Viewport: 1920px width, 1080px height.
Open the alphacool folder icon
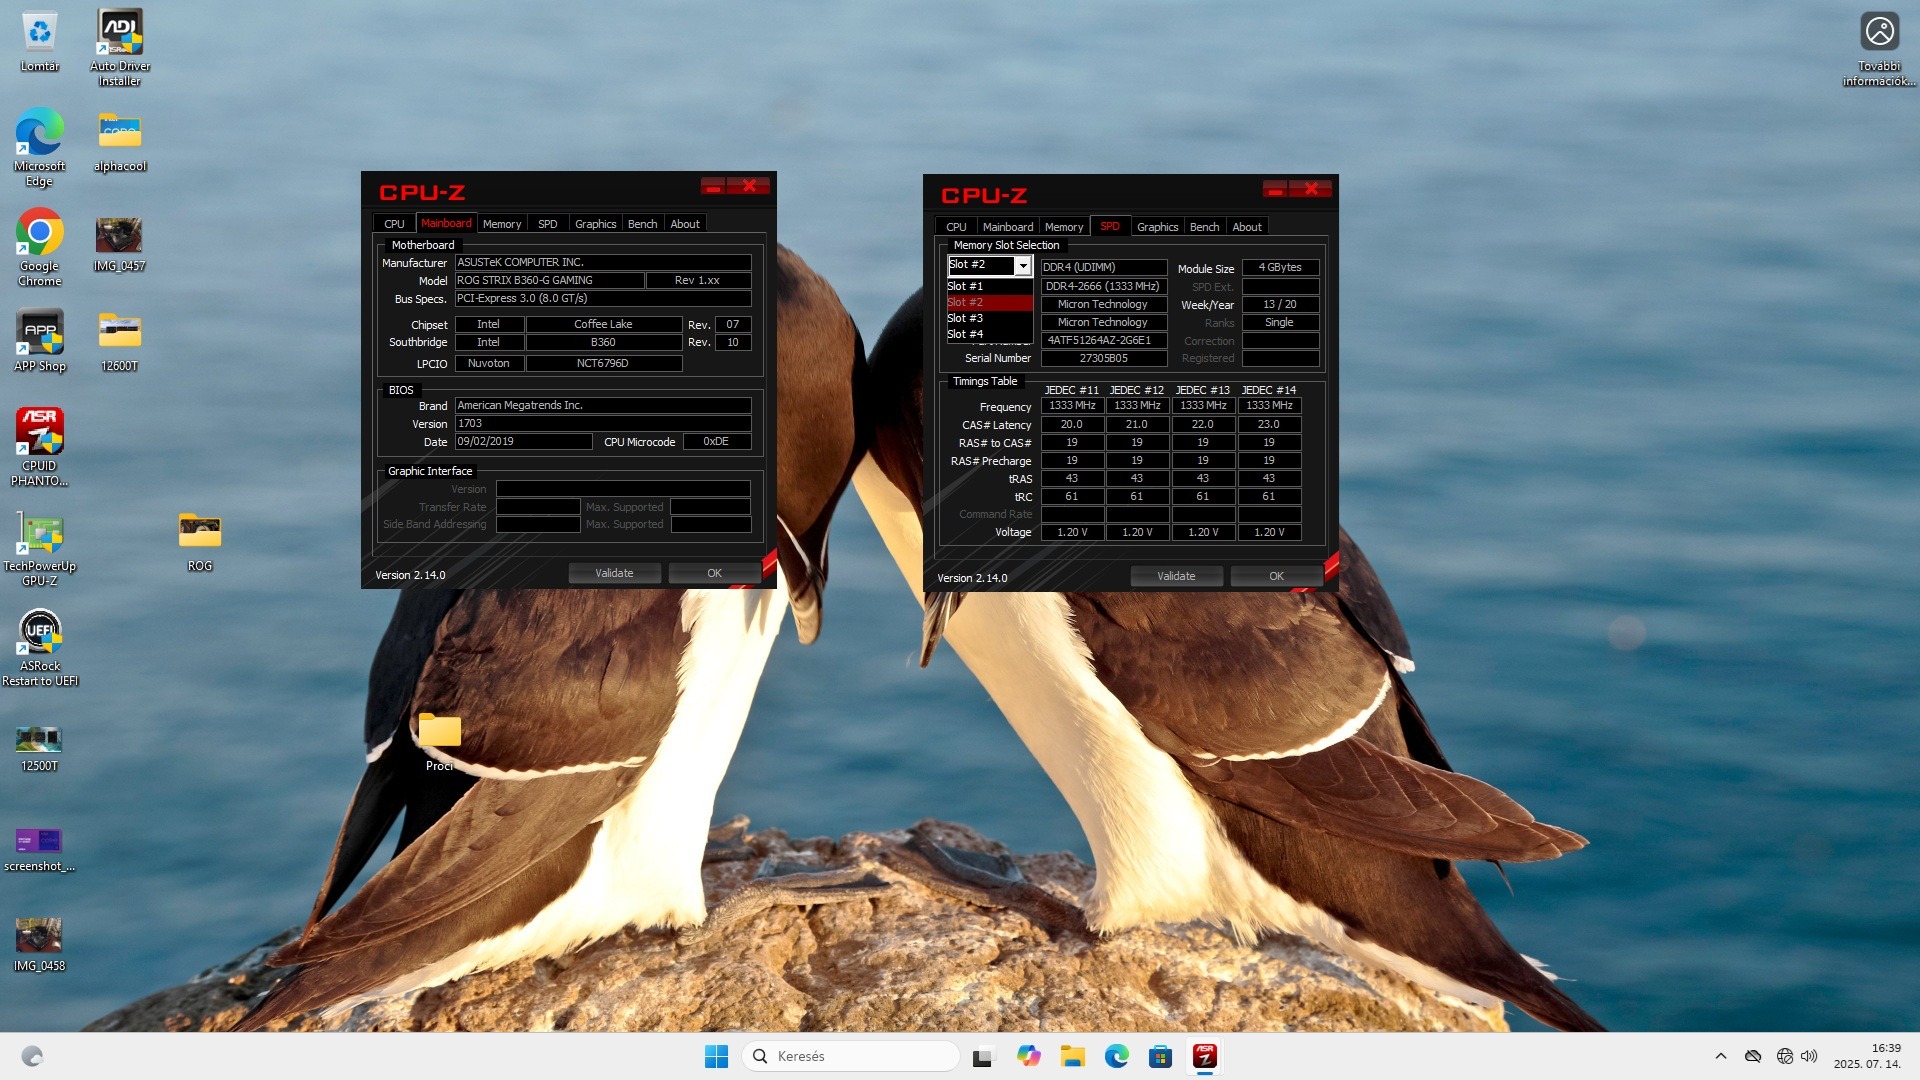120,134
